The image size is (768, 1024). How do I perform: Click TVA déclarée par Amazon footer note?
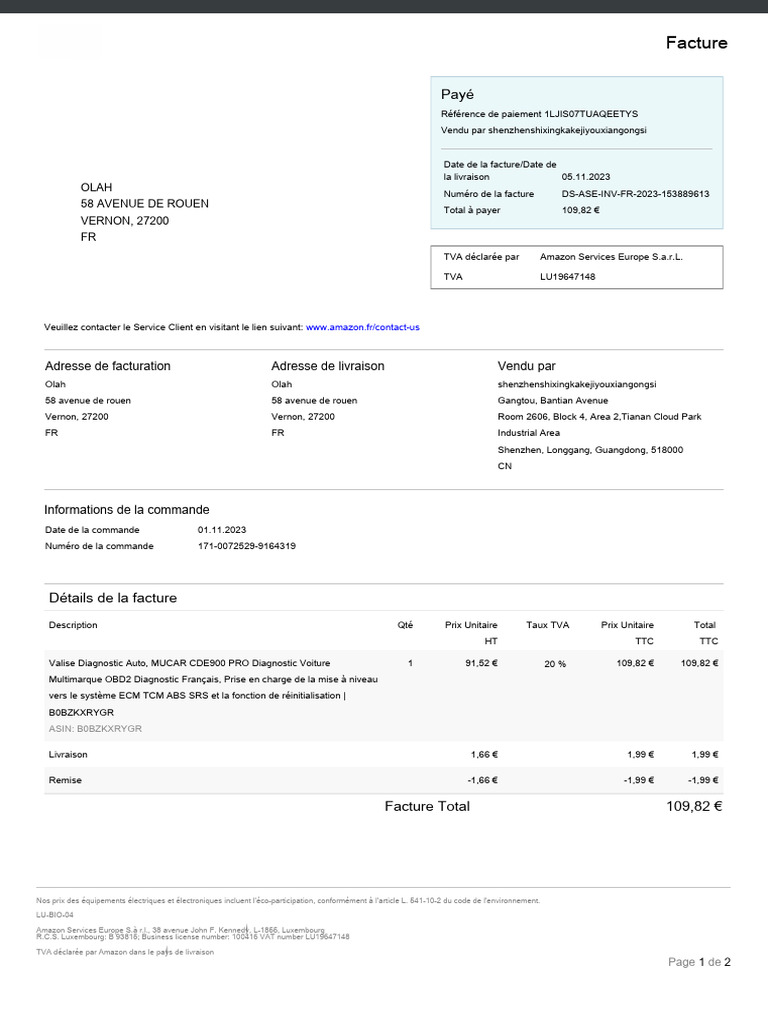coord(125,952)
